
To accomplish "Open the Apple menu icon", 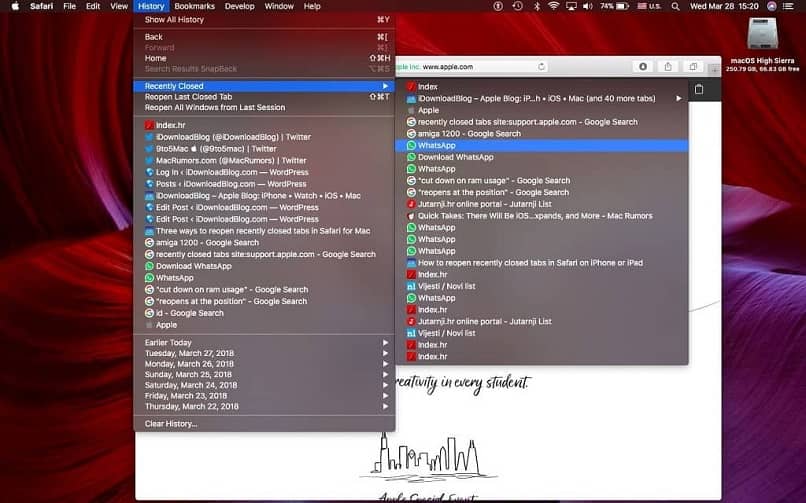I will (15, 6).
